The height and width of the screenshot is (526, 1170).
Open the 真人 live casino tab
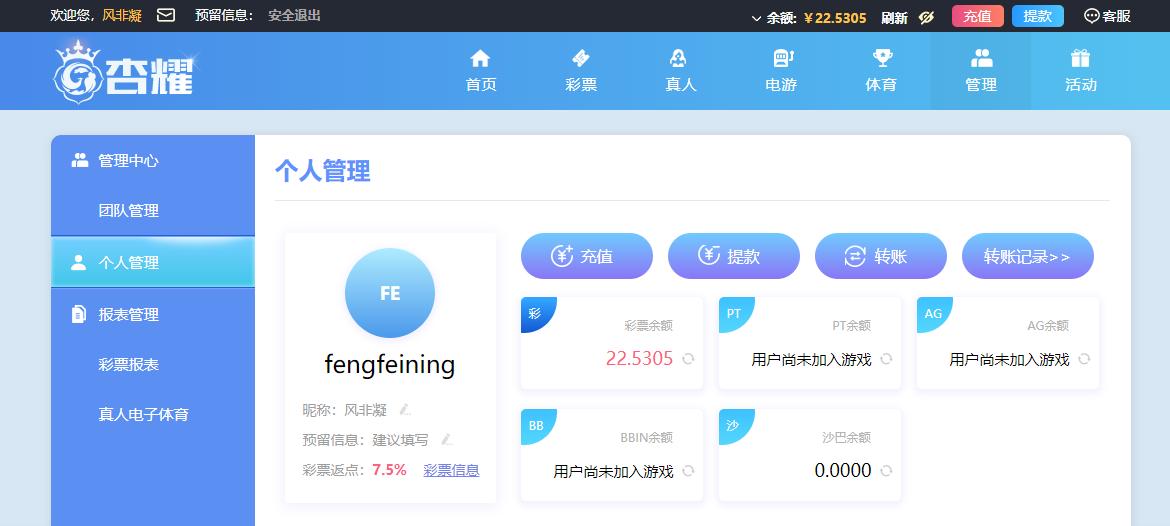681,71
